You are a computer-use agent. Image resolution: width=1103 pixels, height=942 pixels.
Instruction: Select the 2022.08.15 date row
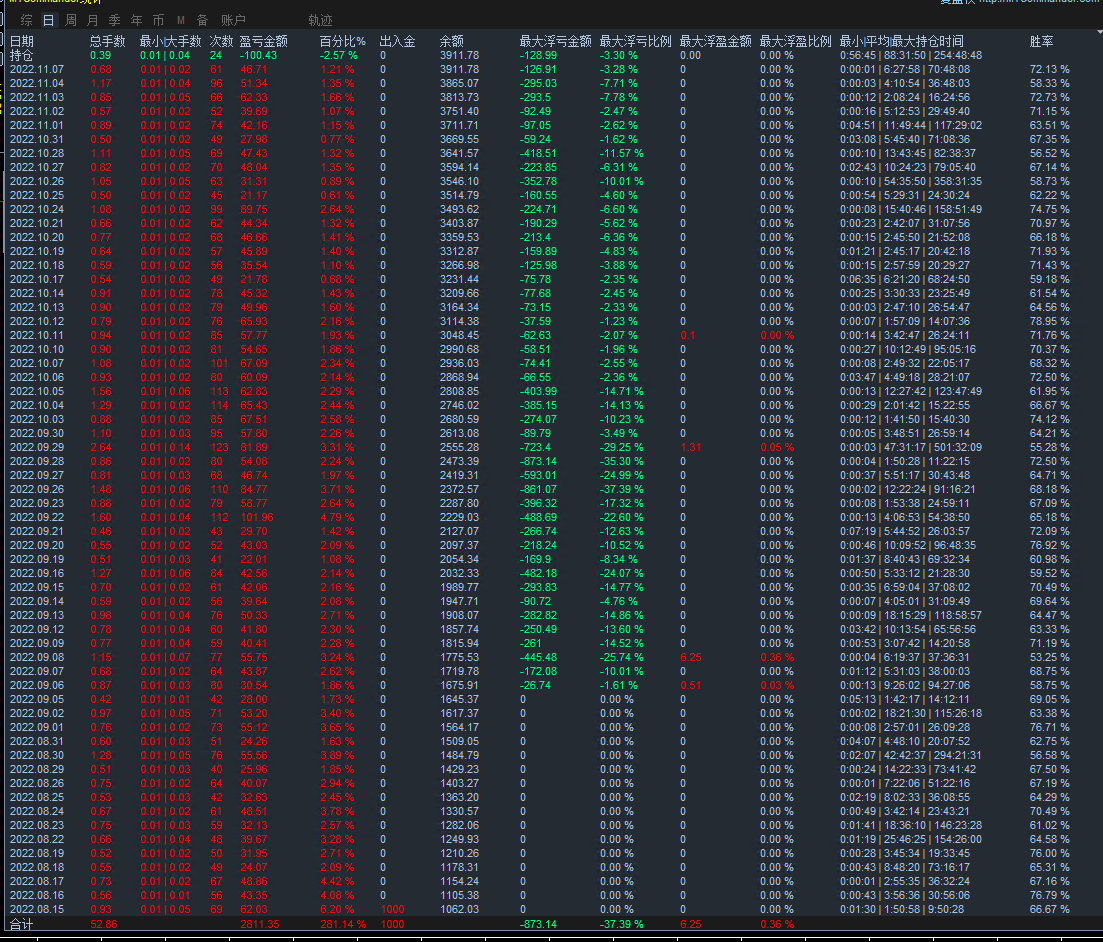37,909
